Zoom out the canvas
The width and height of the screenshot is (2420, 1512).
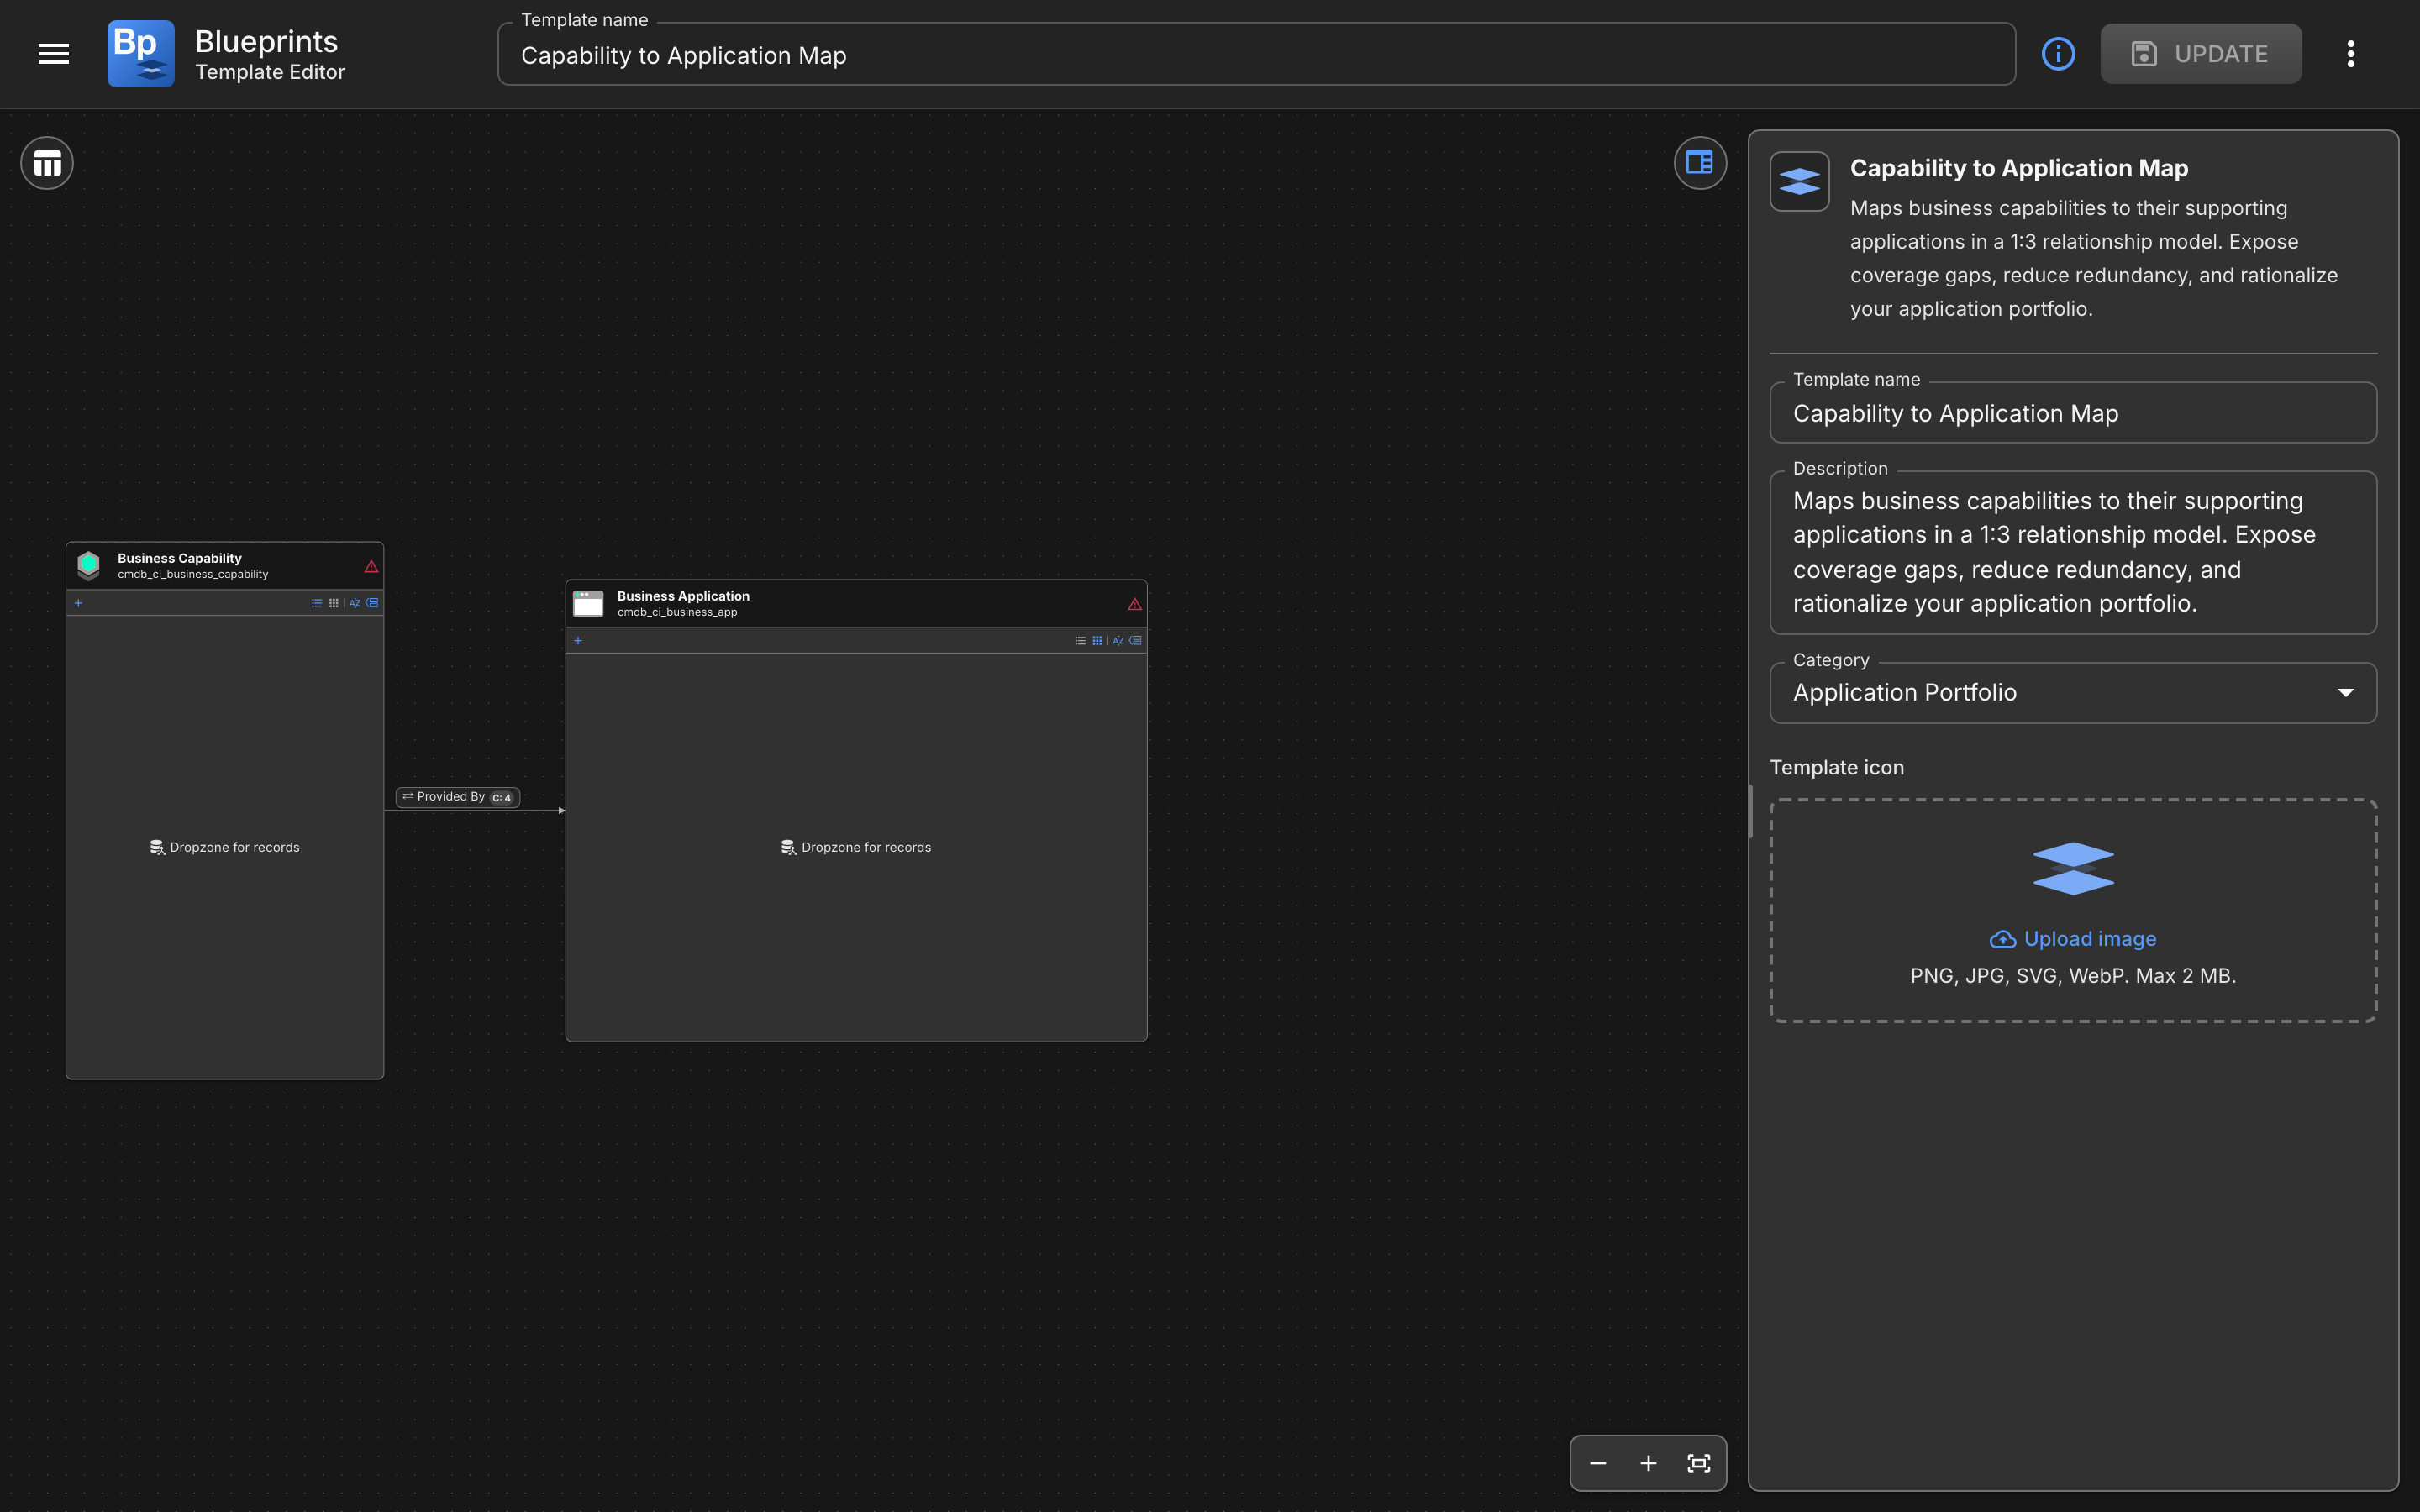coord(1598,1464)
